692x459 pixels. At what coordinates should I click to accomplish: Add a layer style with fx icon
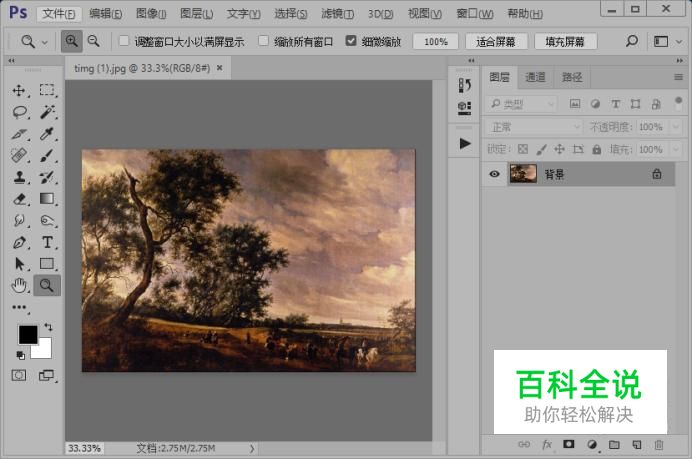547,444
